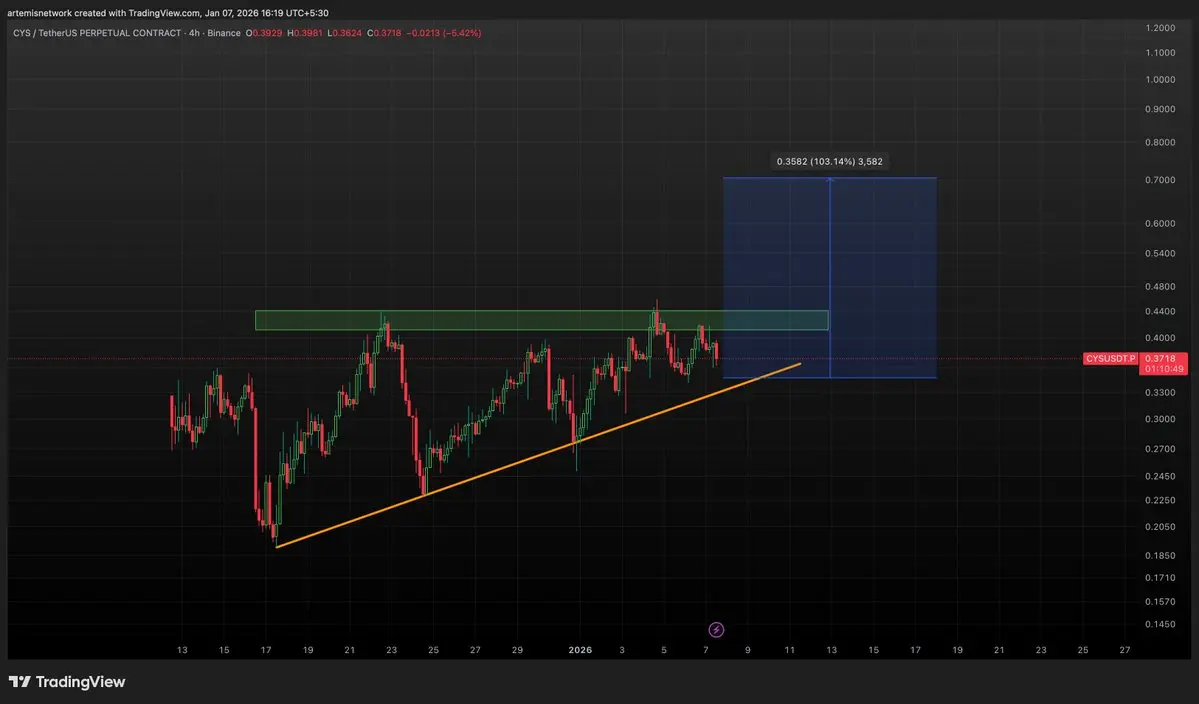
Task: Click the purple lightning event icon
Action: click(x=716, y=630)
